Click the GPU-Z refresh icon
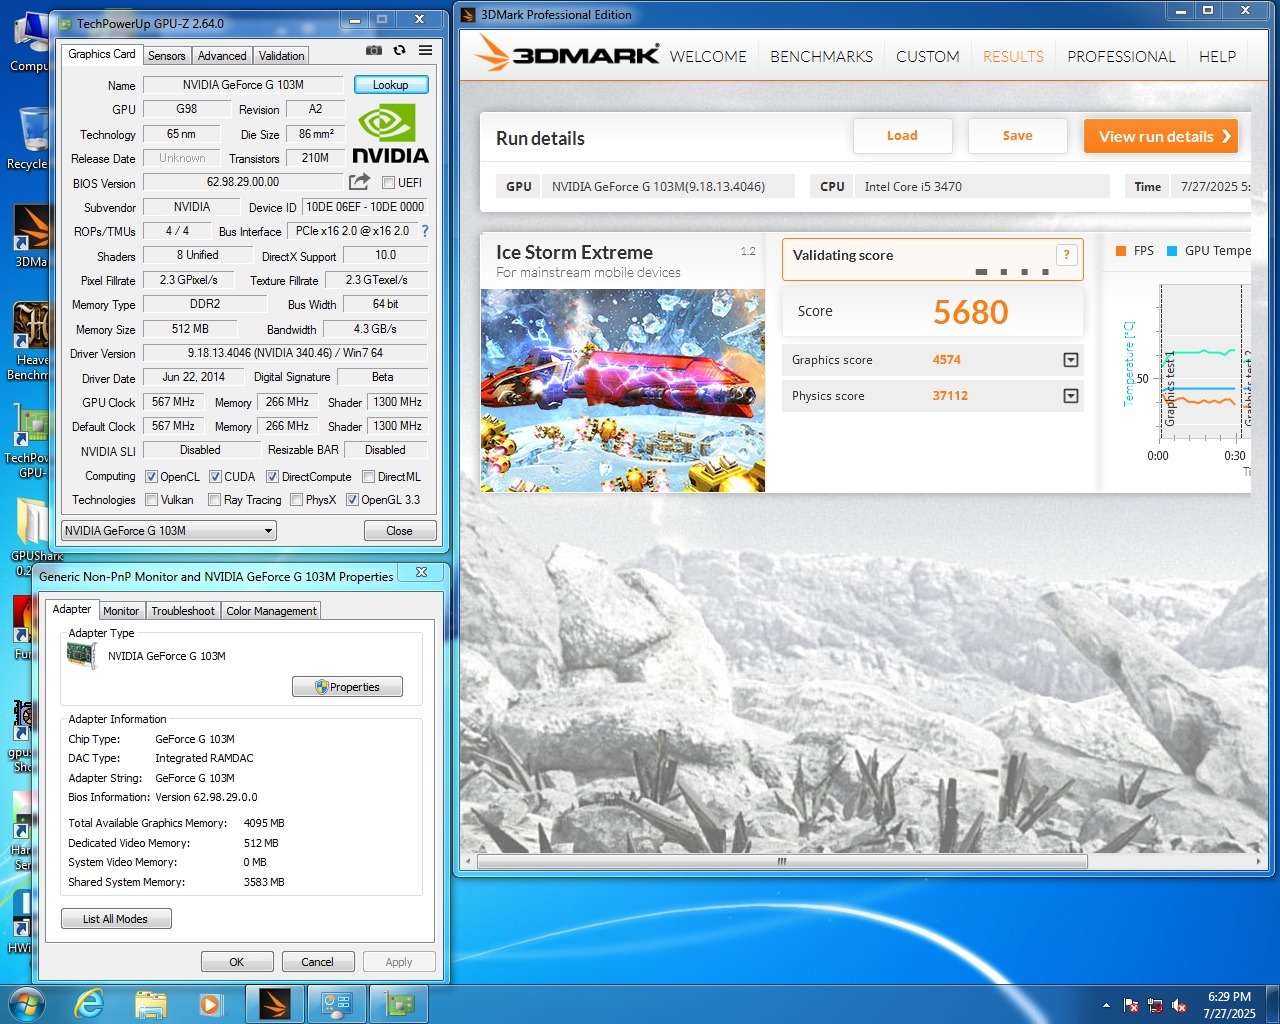 coord(399,50)
